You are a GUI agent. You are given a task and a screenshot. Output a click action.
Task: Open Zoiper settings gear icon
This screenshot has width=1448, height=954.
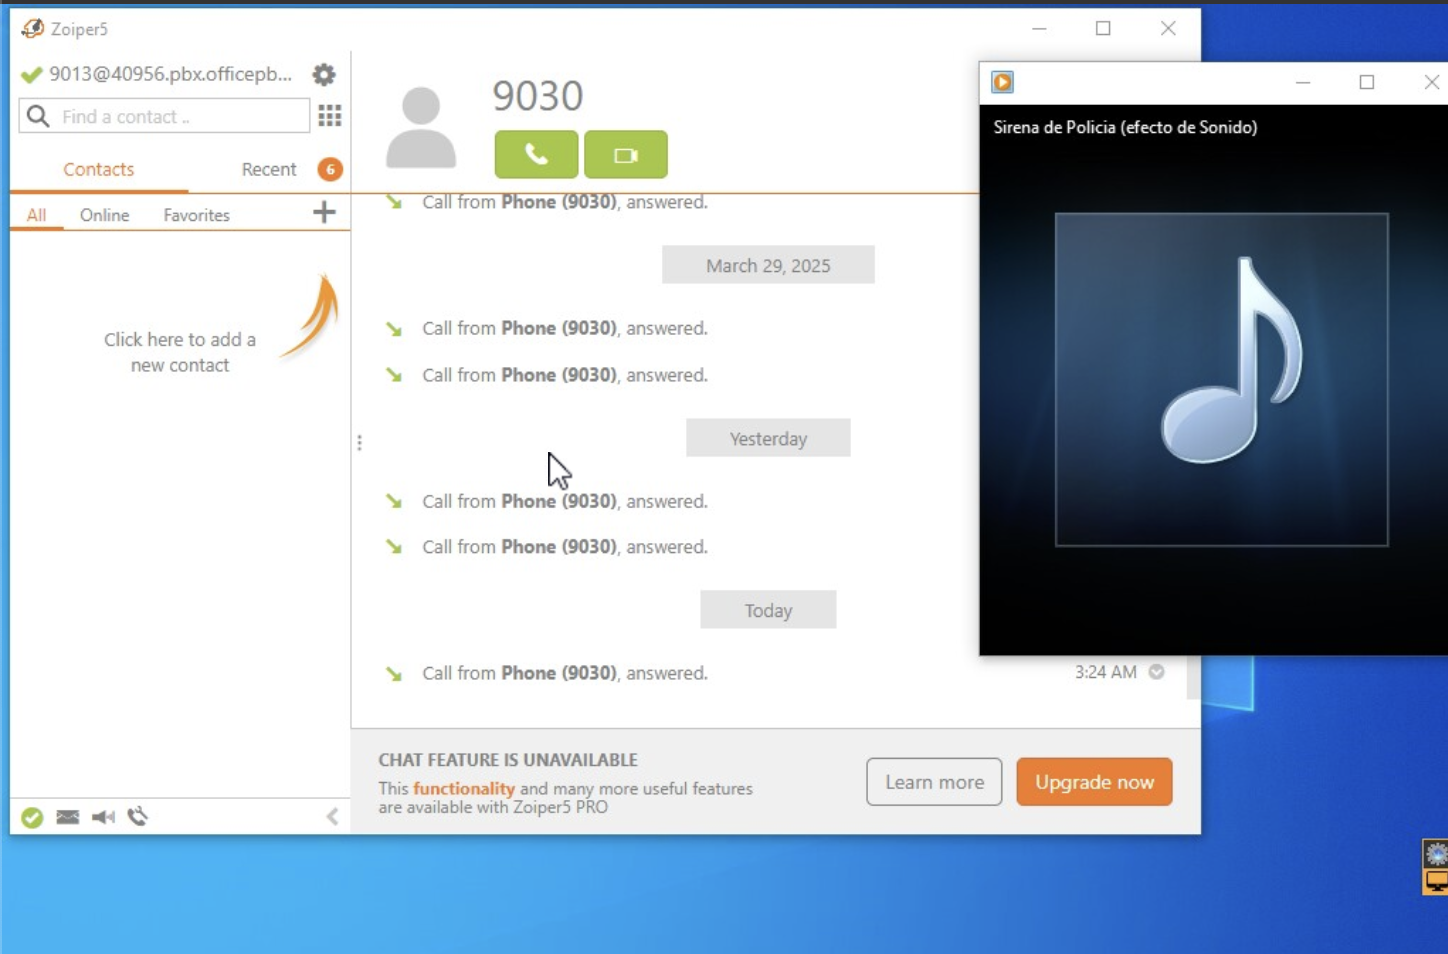coord(324,75)
